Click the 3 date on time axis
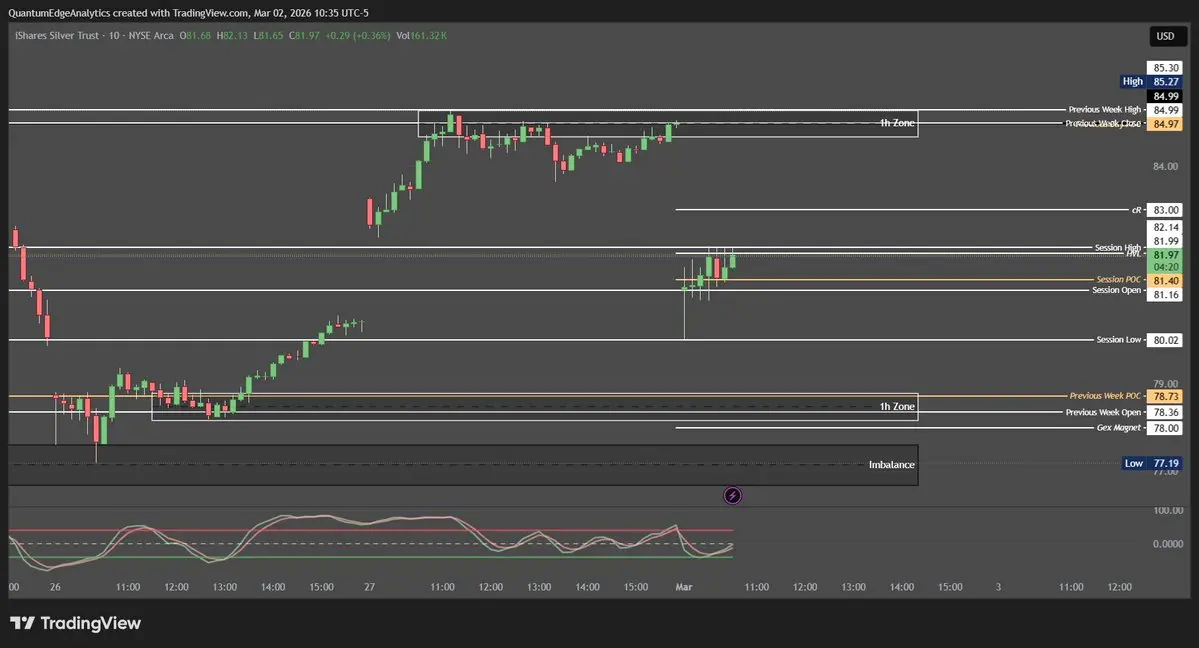Screen dimensions: 1199x648 998,587
